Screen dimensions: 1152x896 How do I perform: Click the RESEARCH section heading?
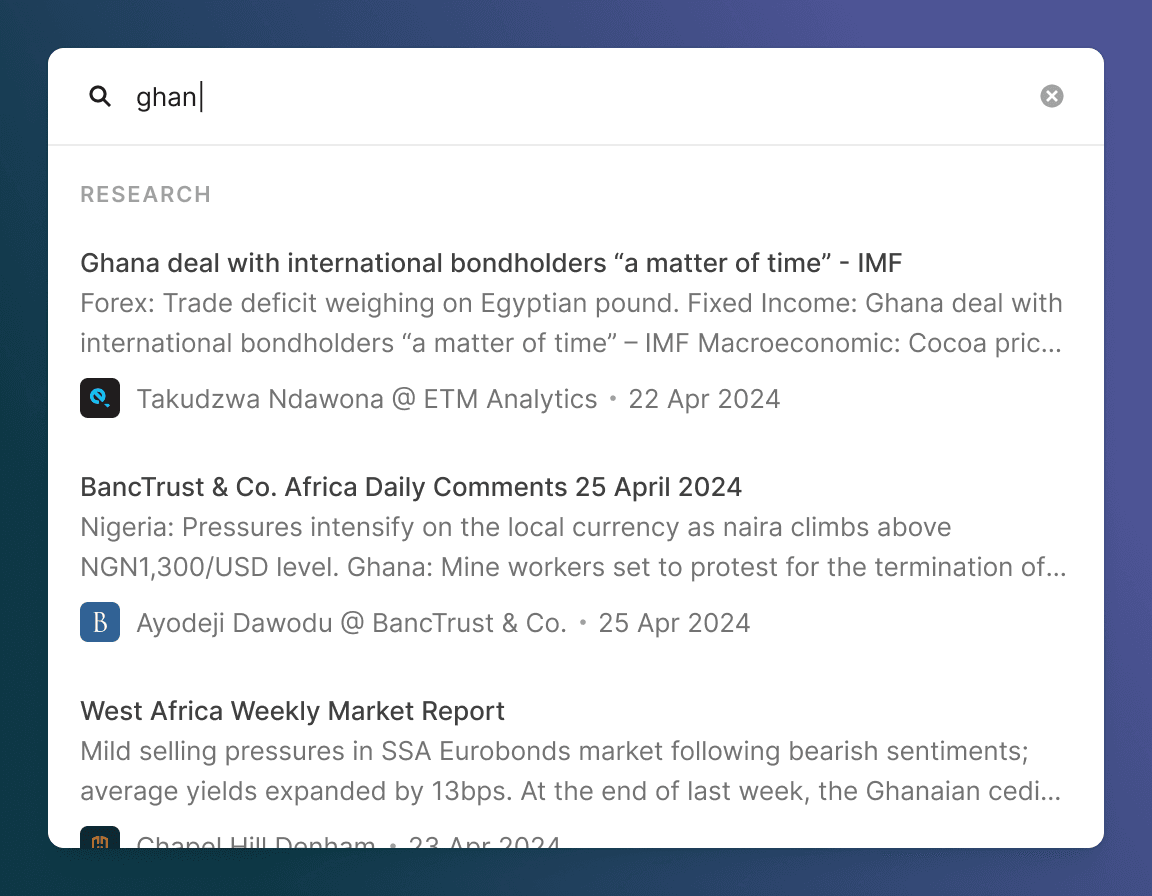click(145, 195)
